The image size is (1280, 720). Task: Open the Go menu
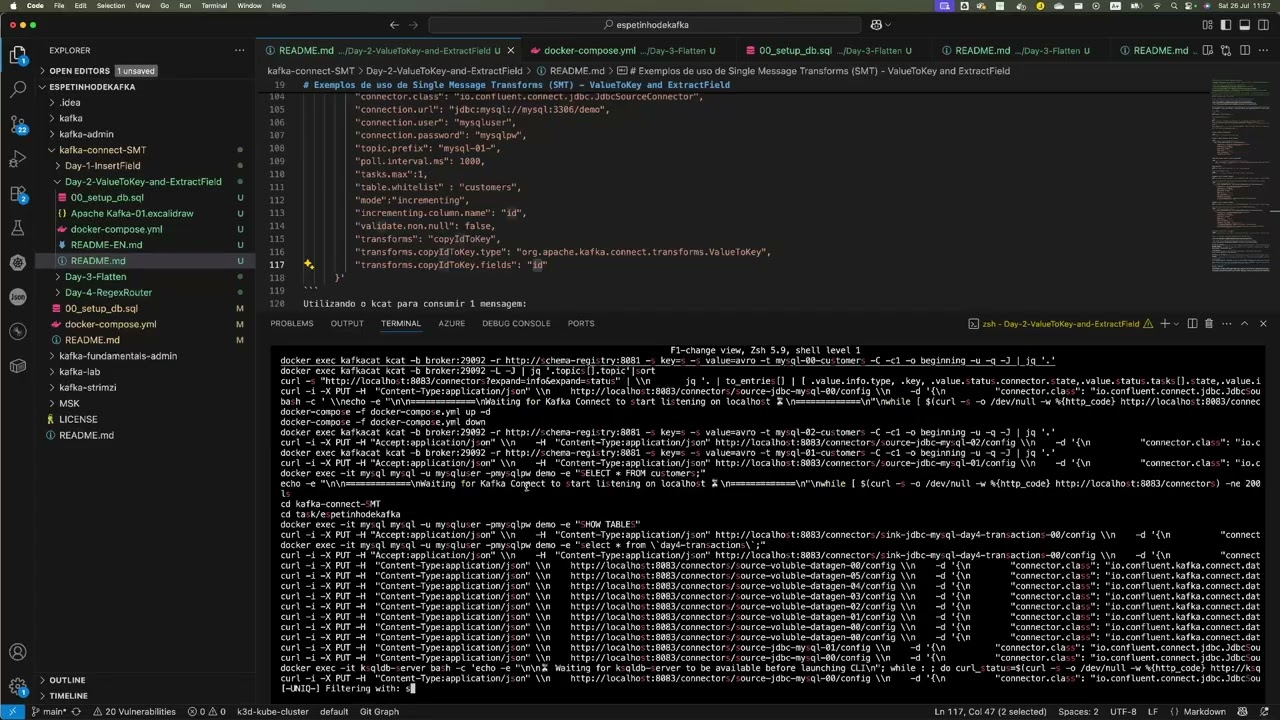(164, 6)
